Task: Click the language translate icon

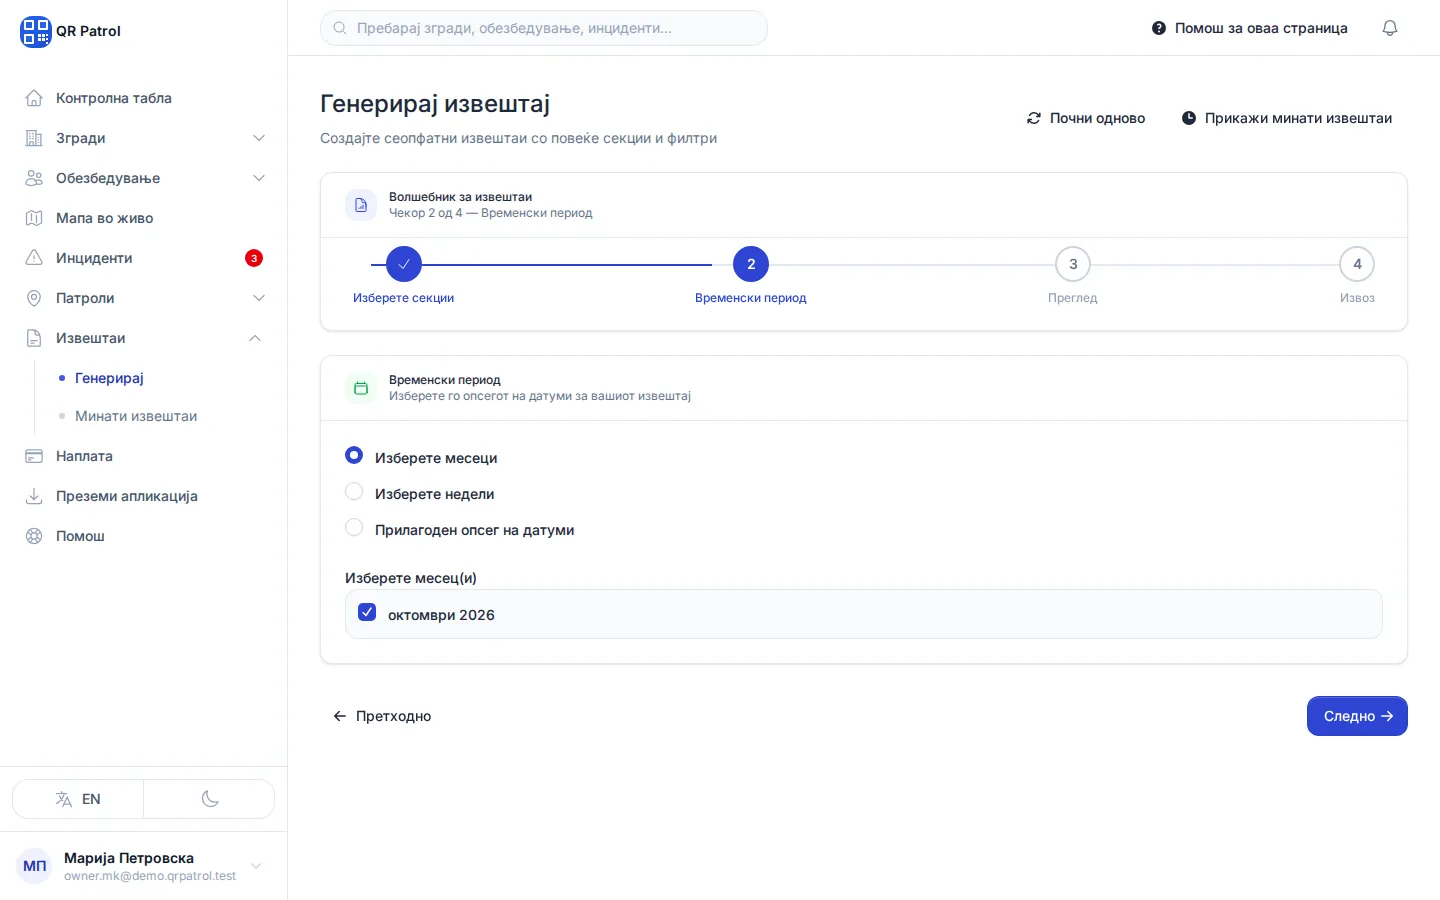Action: coord(64,799)
